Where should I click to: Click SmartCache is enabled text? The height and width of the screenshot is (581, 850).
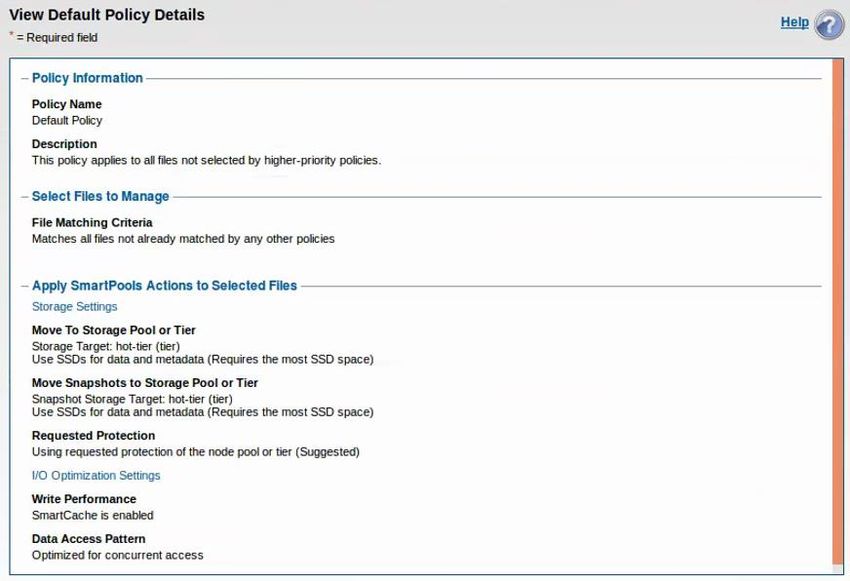[93, 515]
